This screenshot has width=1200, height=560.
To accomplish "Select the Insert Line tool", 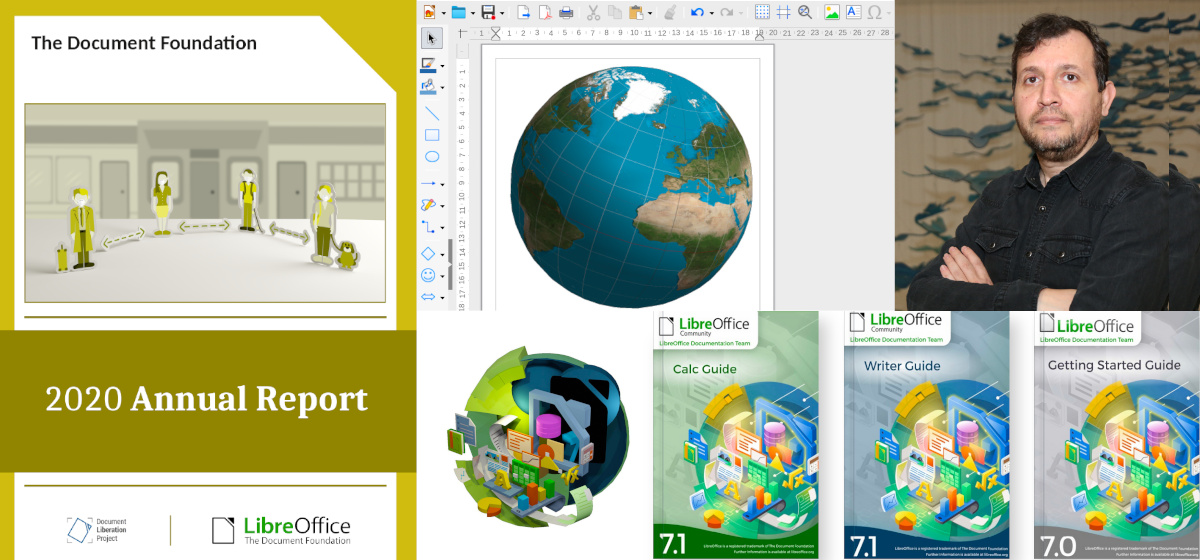I will tap(432, 113).
